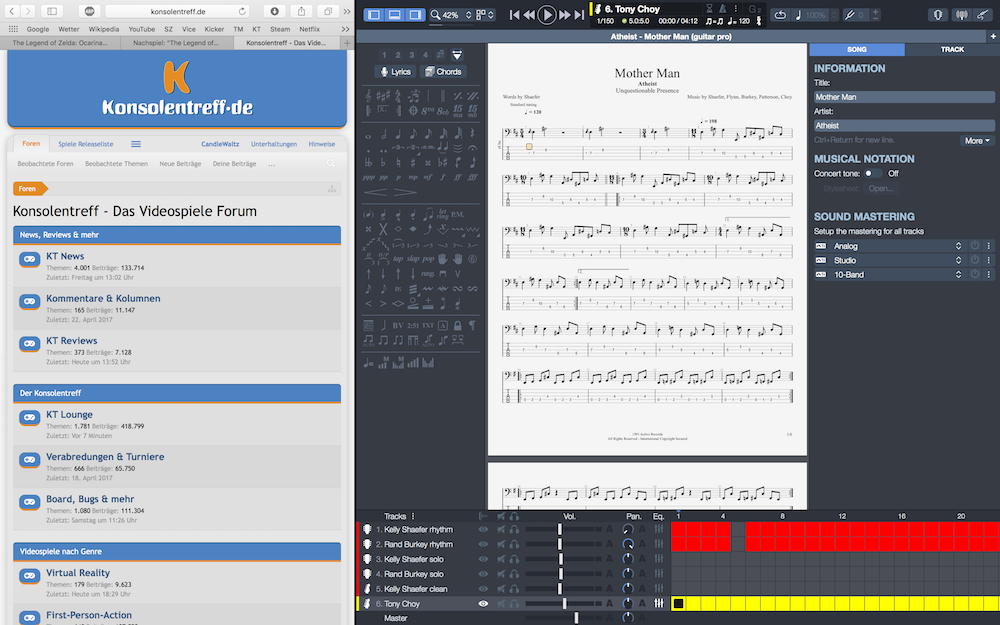Switch to the SONG inspector tab
This screenshot has height=625, width=1000.
click(857, 49)
